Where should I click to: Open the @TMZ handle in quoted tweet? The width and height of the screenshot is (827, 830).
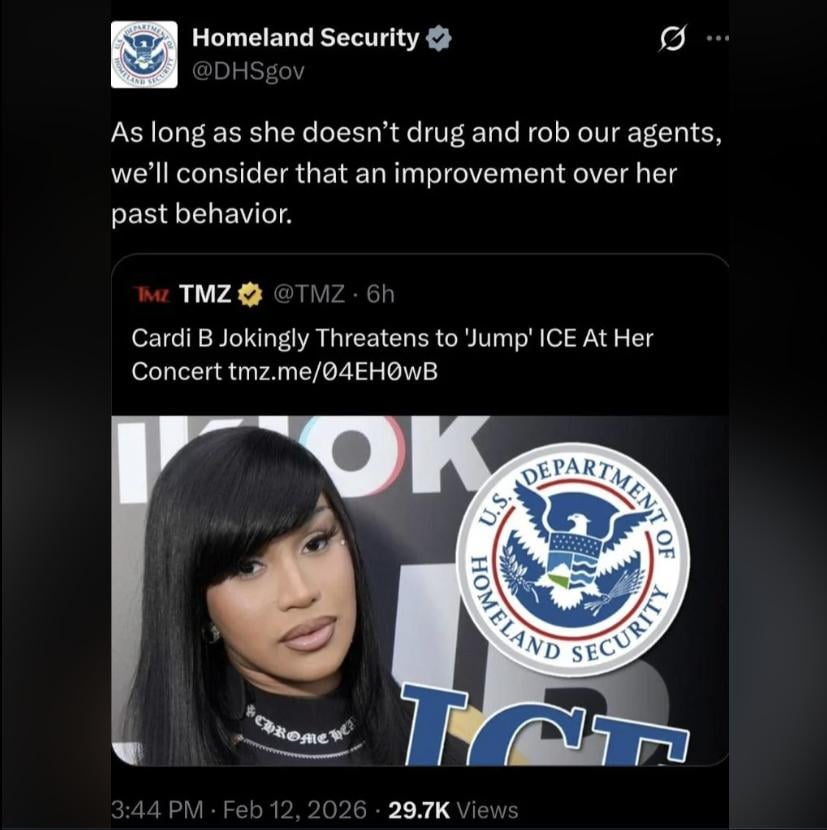pyautogui.click(x=309, y=294)
